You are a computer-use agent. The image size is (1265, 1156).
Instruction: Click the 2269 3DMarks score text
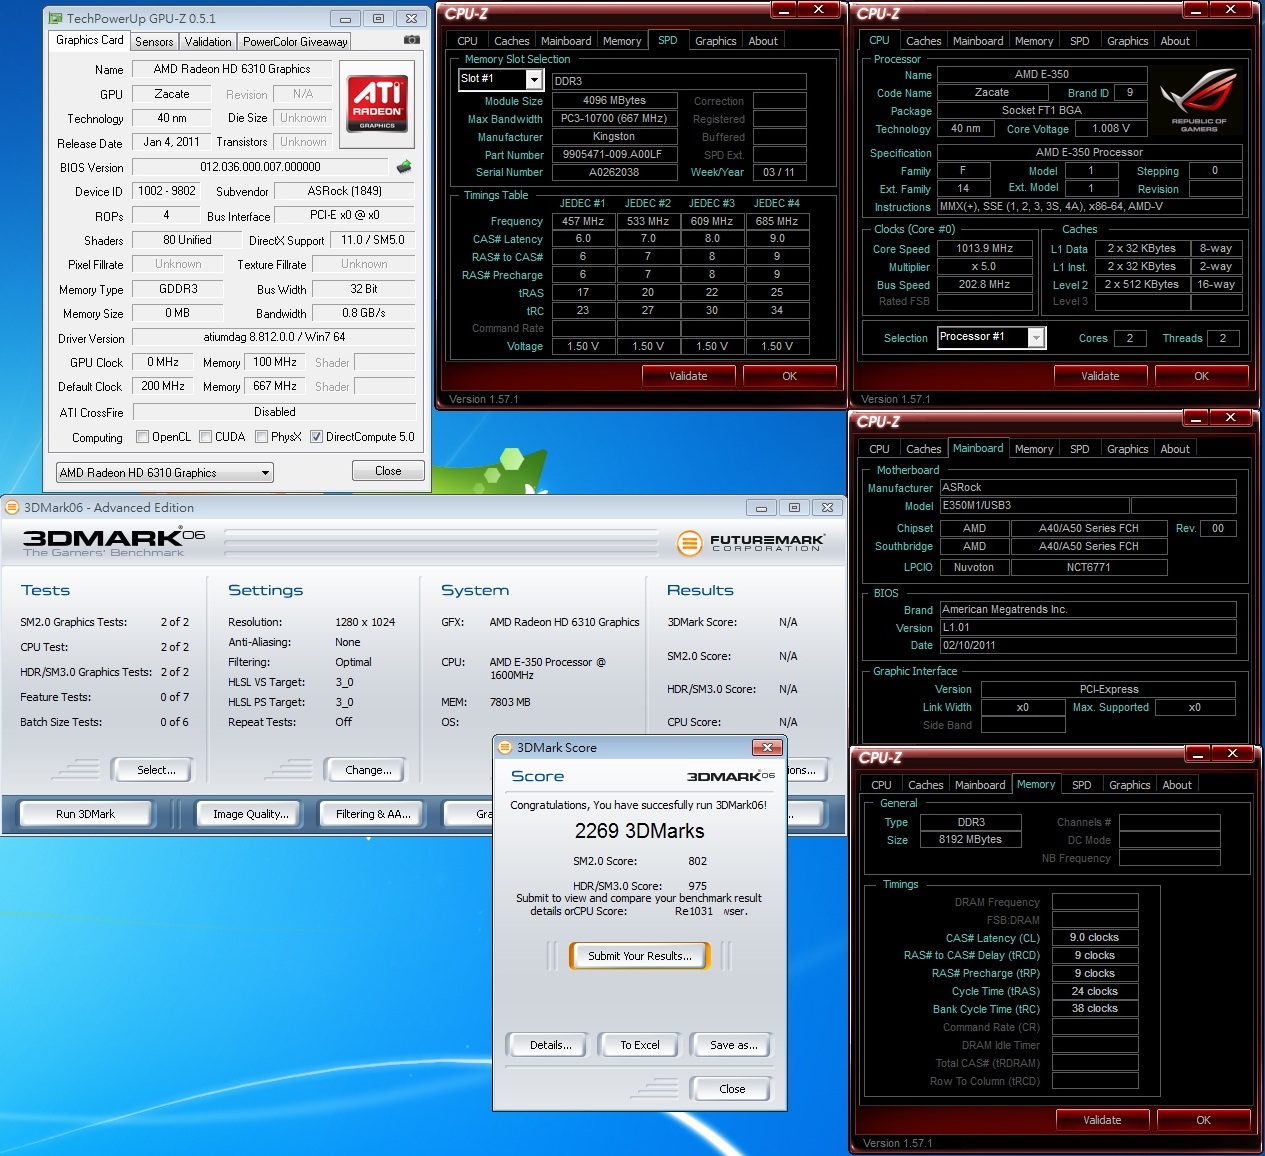tap(640, 831)
